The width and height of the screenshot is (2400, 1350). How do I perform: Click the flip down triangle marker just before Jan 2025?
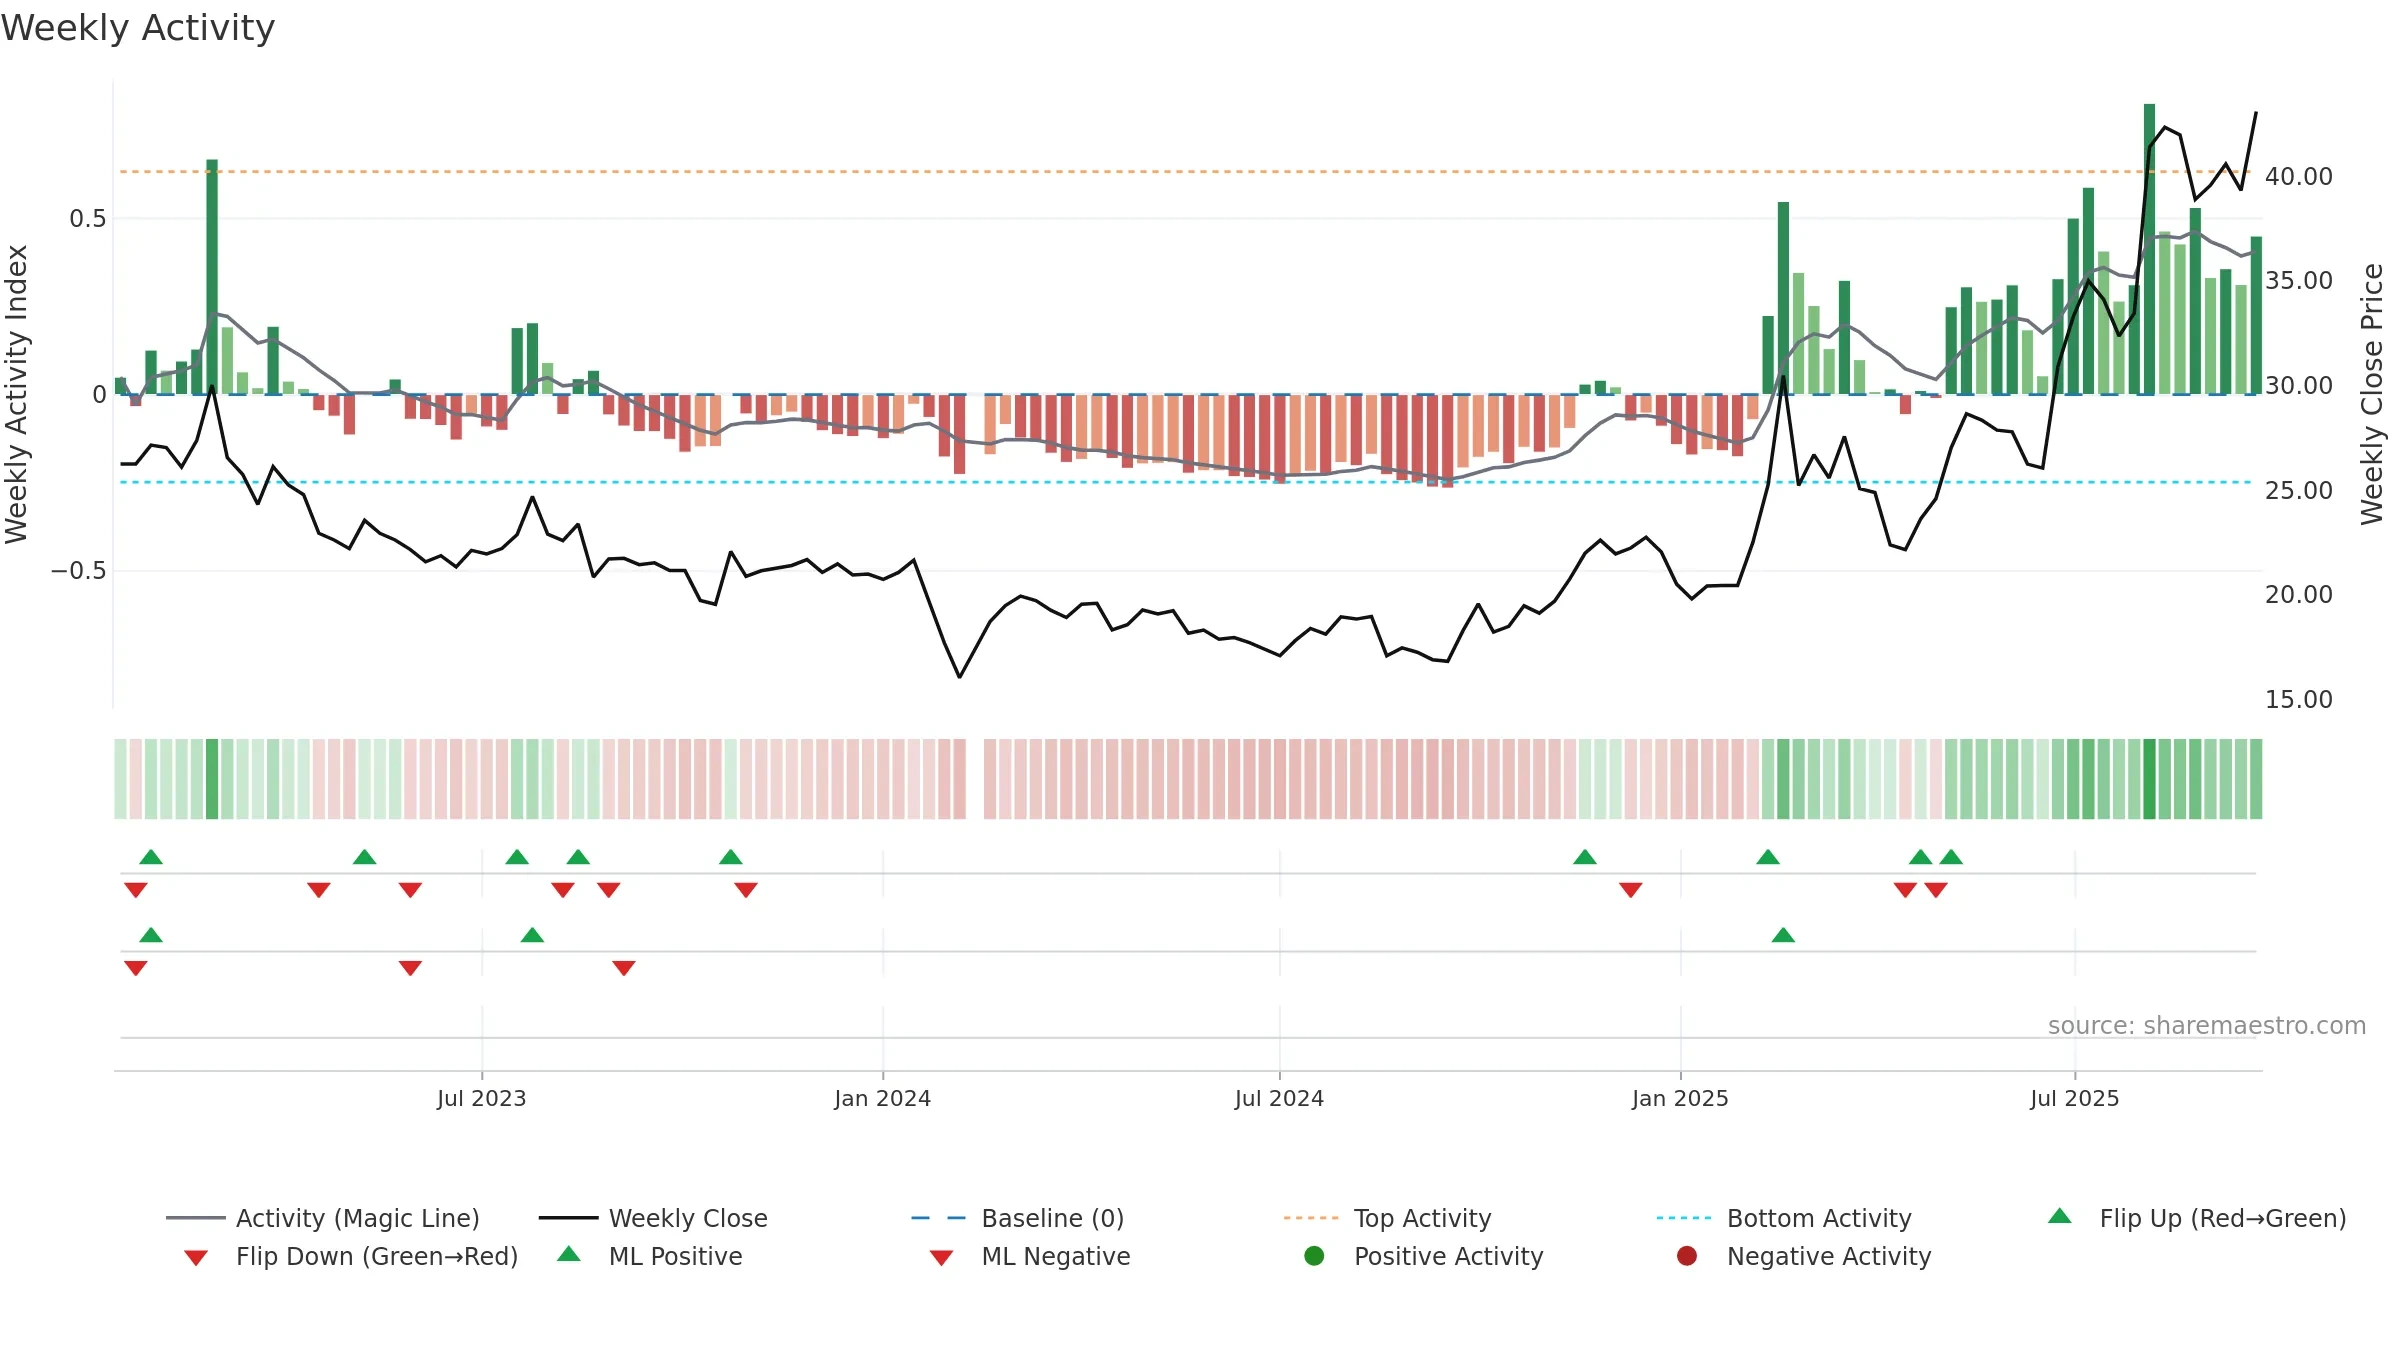coord(1631,890)
